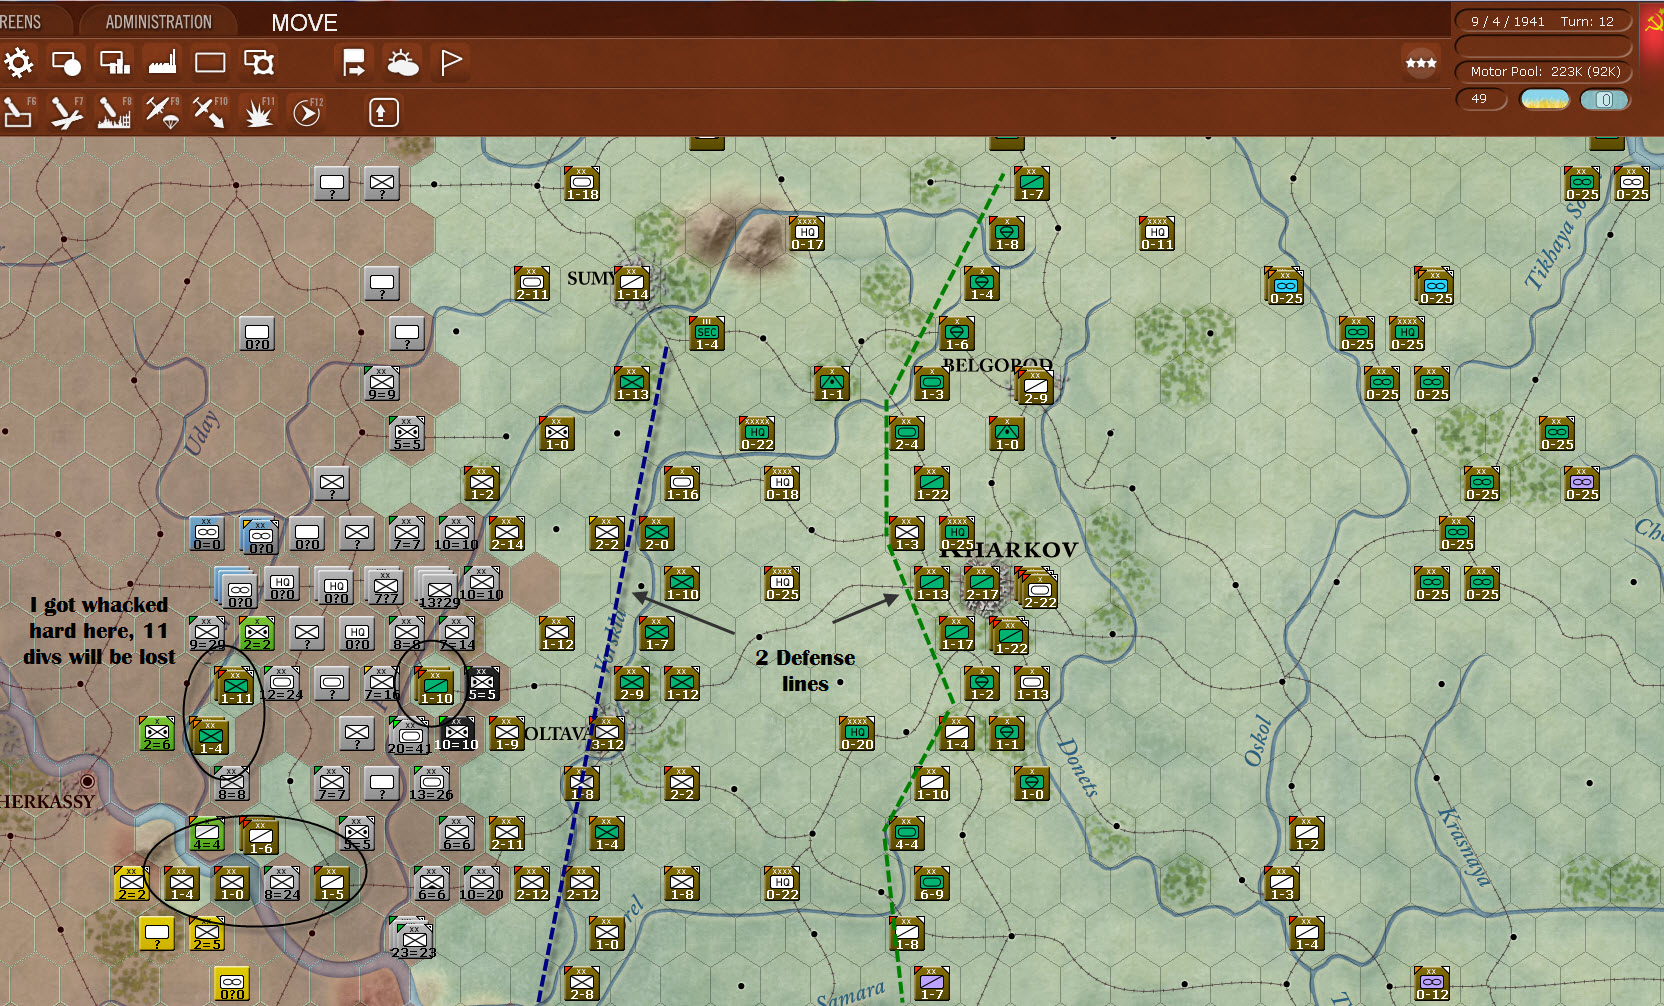Select the German 9=9 unit
This screenshot has height=1006, width=1664.
point(382,384)
